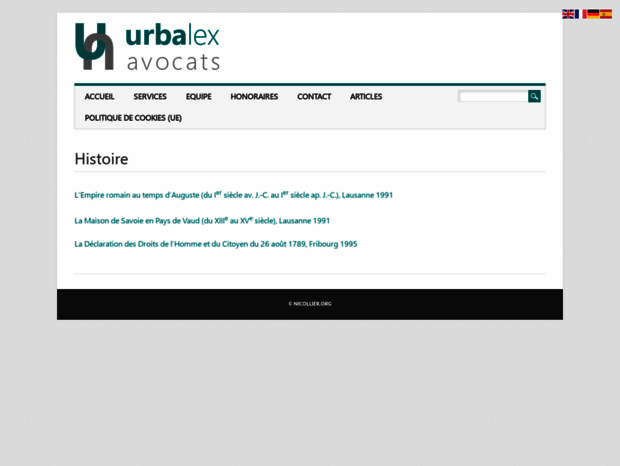Focus the search text field
Image resolution: width=620 pixels, height=466 pixels.
pos(493,96)
